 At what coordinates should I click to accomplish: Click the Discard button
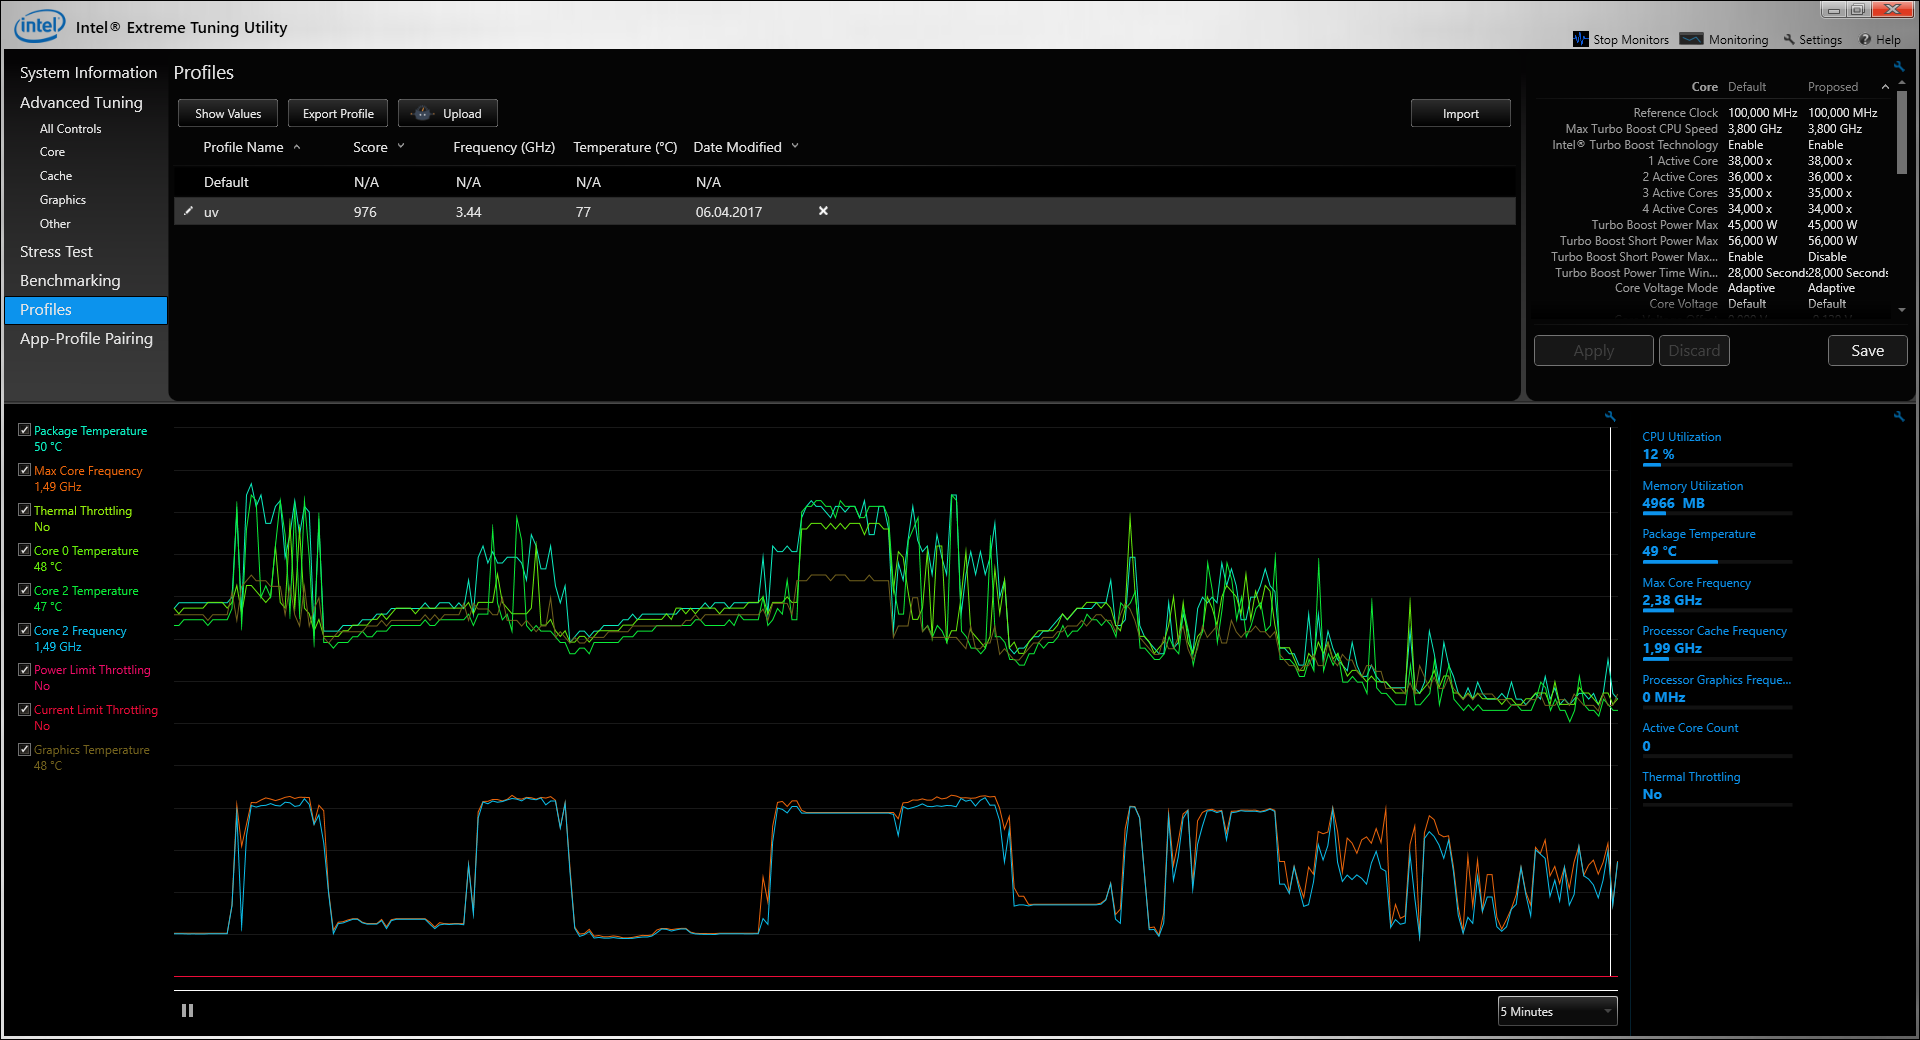tap(1694, 350)
